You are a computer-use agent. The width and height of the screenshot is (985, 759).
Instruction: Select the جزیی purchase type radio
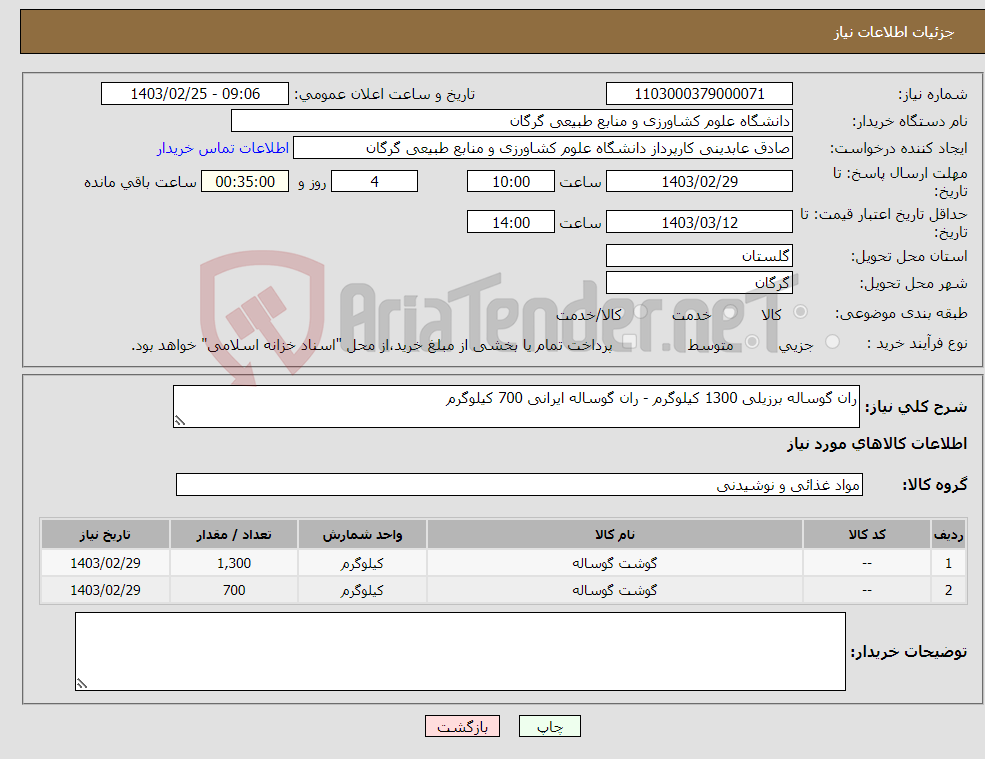[832, 342]
